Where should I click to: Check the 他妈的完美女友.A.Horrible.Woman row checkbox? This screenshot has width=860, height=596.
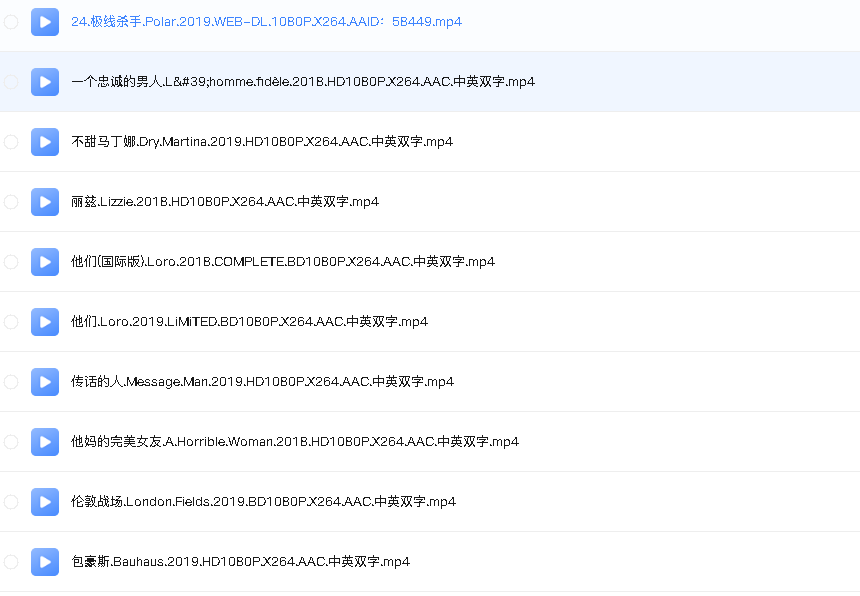click(11, 442)
